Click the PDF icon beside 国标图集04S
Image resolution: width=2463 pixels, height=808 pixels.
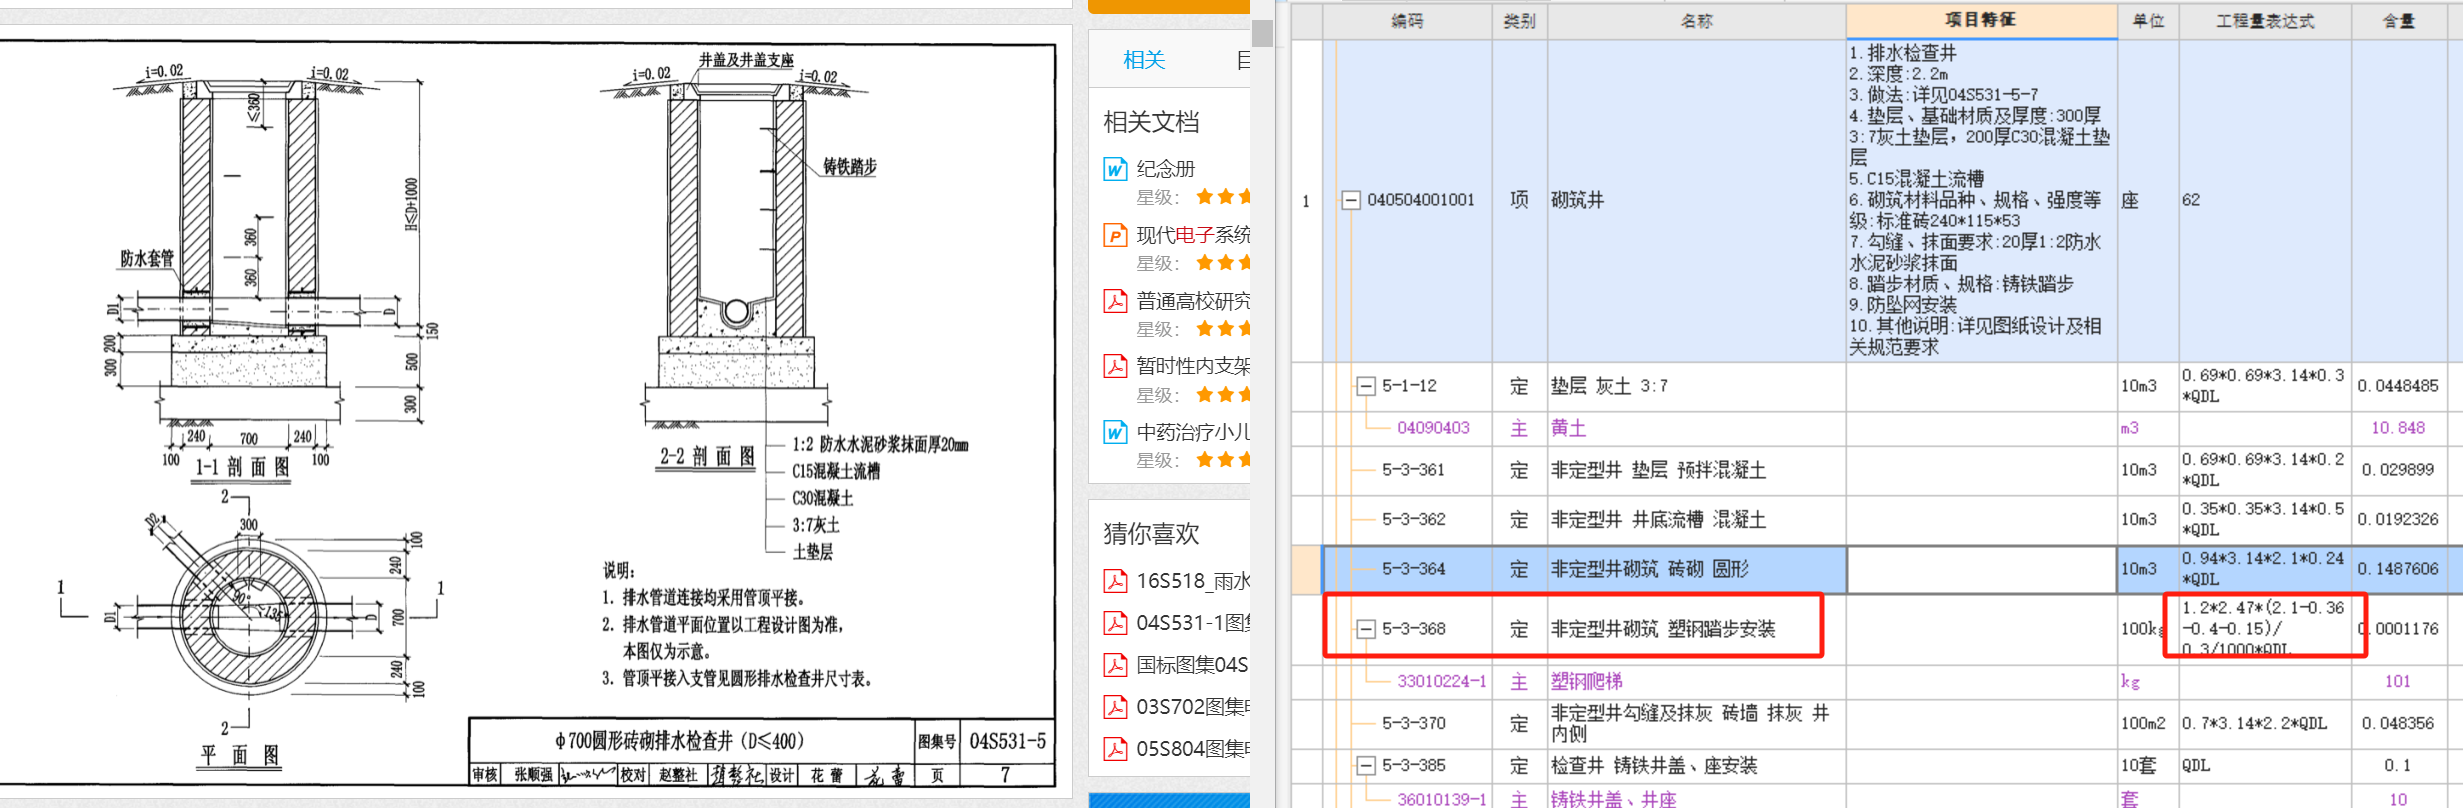pos(1115,665)
